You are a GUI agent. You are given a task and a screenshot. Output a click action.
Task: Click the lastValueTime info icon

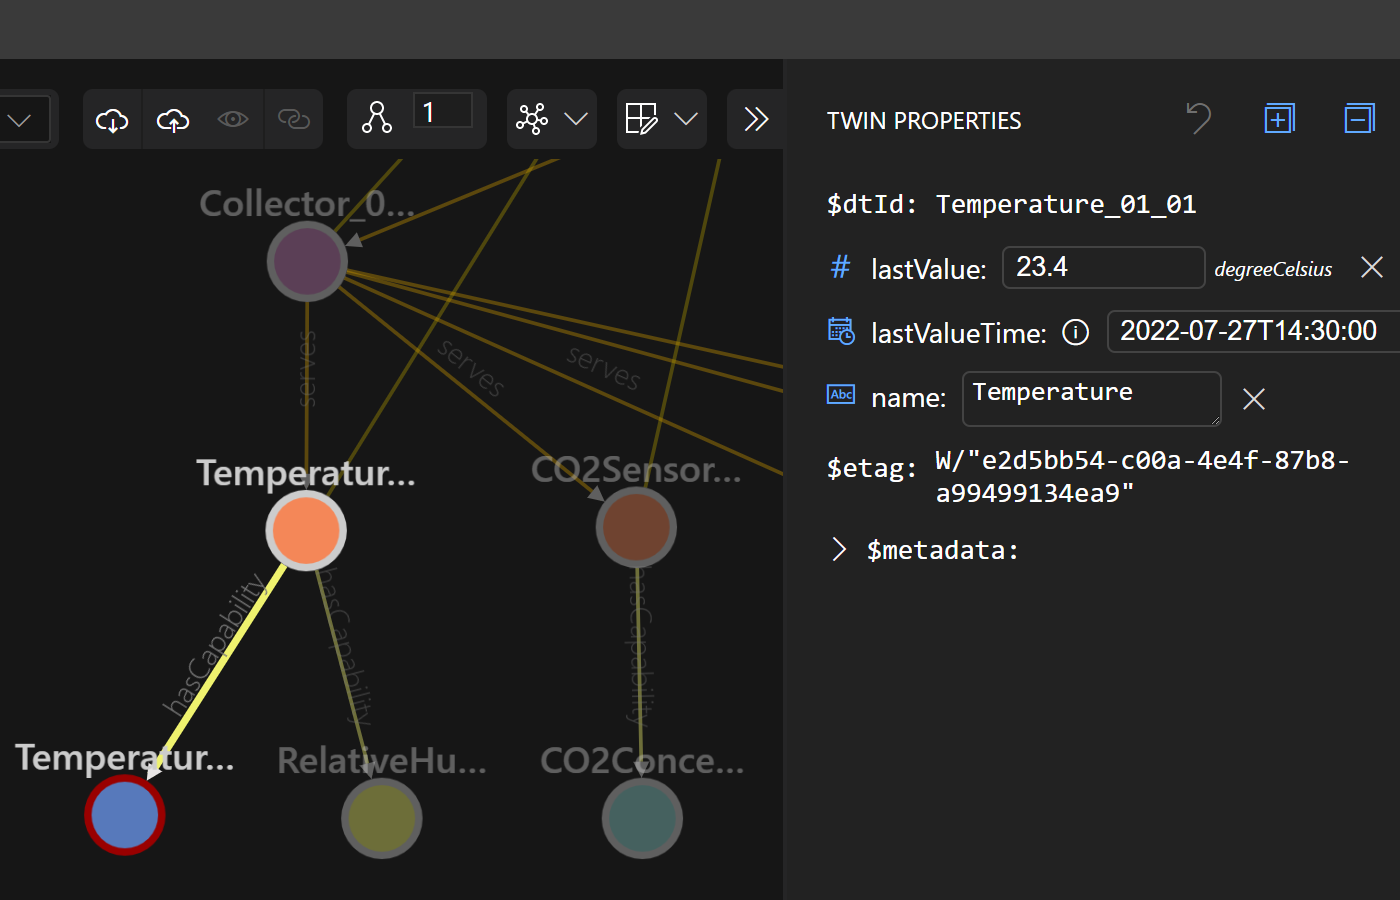coord(1075,332)
